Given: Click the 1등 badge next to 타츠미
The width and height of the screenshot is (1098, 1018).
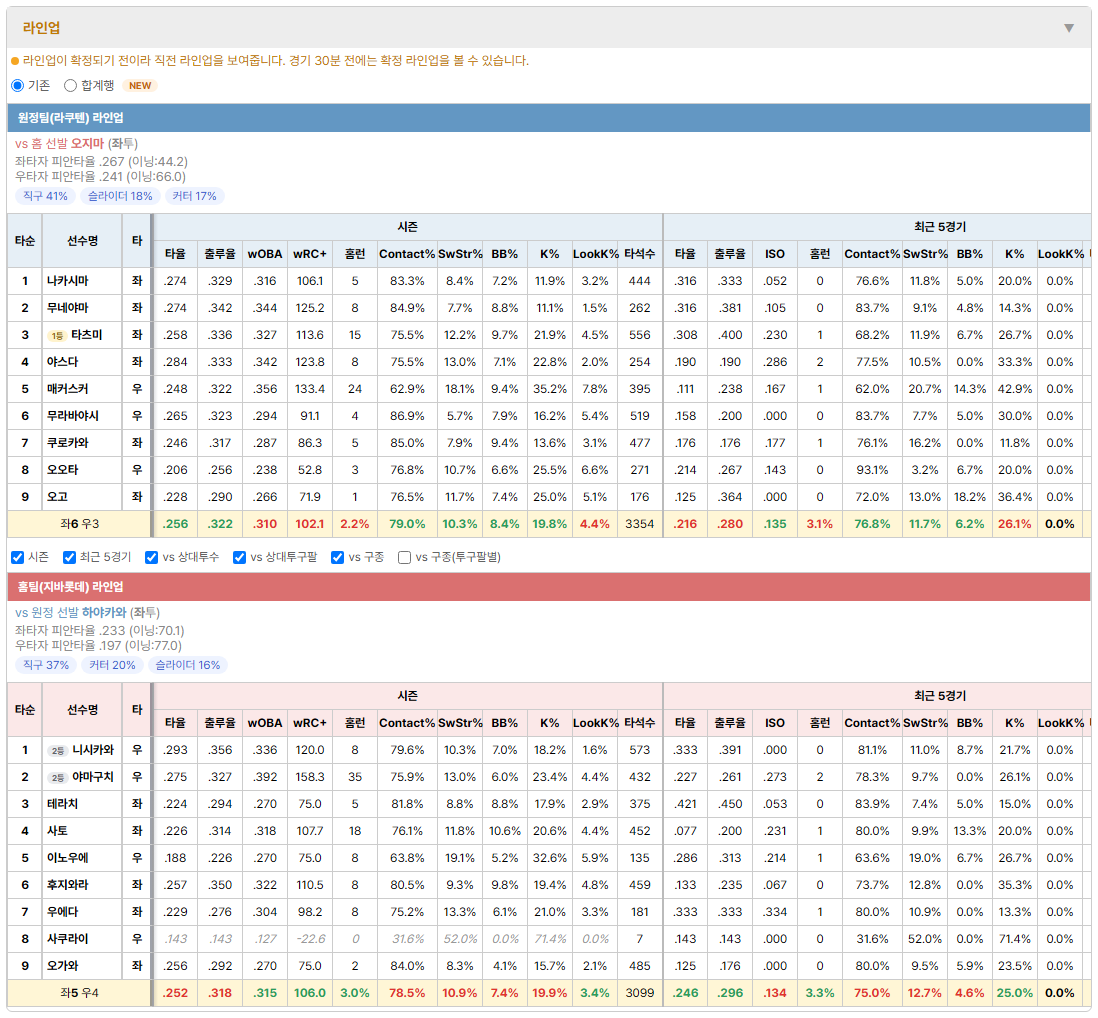Looking at the screenshot, I should click(x=57, y=335).
